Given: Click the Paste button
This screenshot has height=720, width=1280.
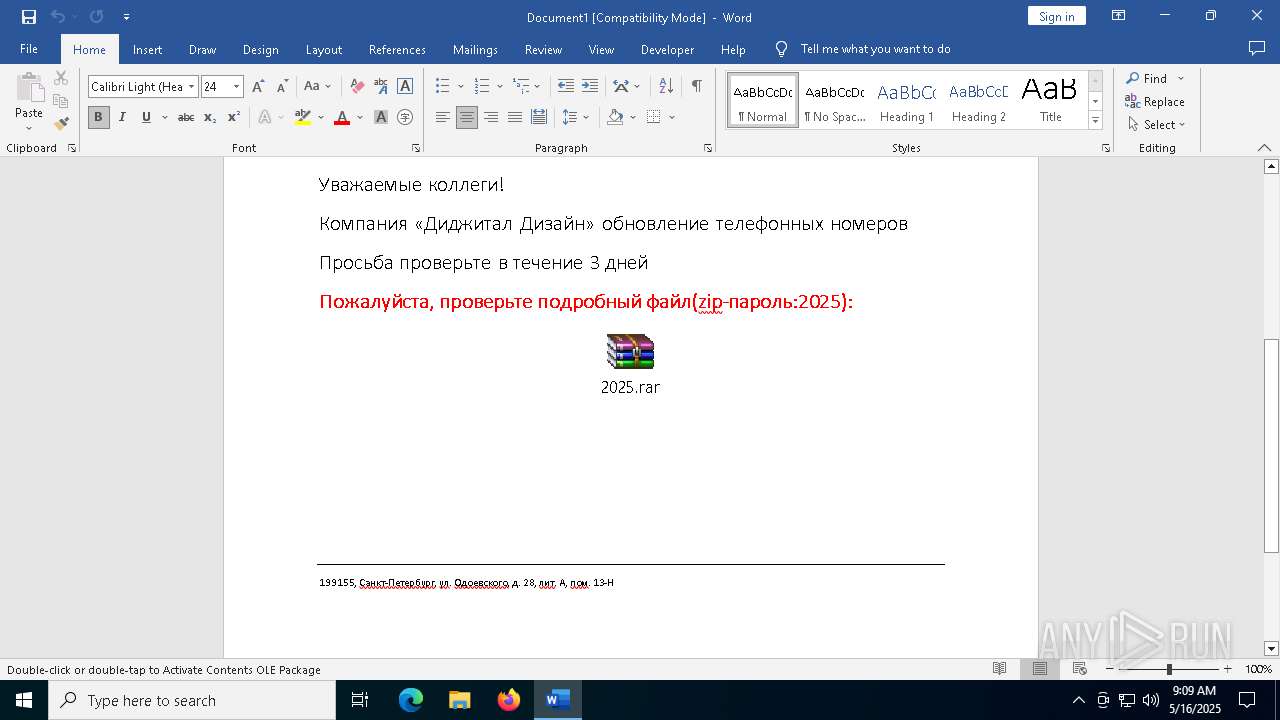Looking at the screenshot, I should coord(29,100).
